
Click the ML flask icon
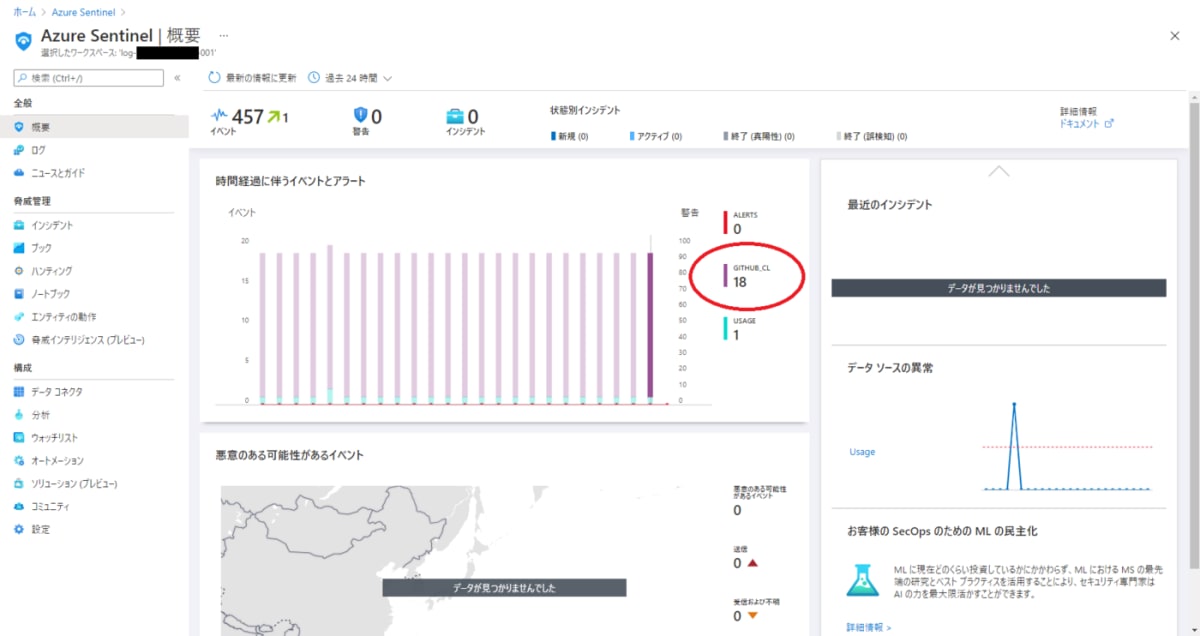coord(862,581)
